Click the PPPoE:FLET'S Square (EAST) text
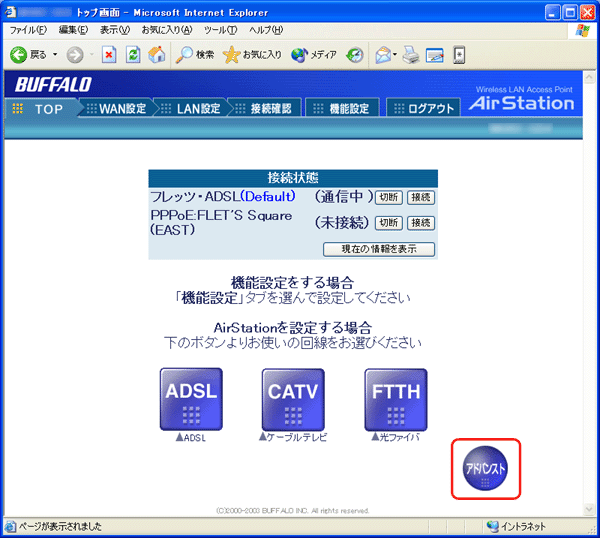This screenshot has height=538, width=600. tap(221, 223)
